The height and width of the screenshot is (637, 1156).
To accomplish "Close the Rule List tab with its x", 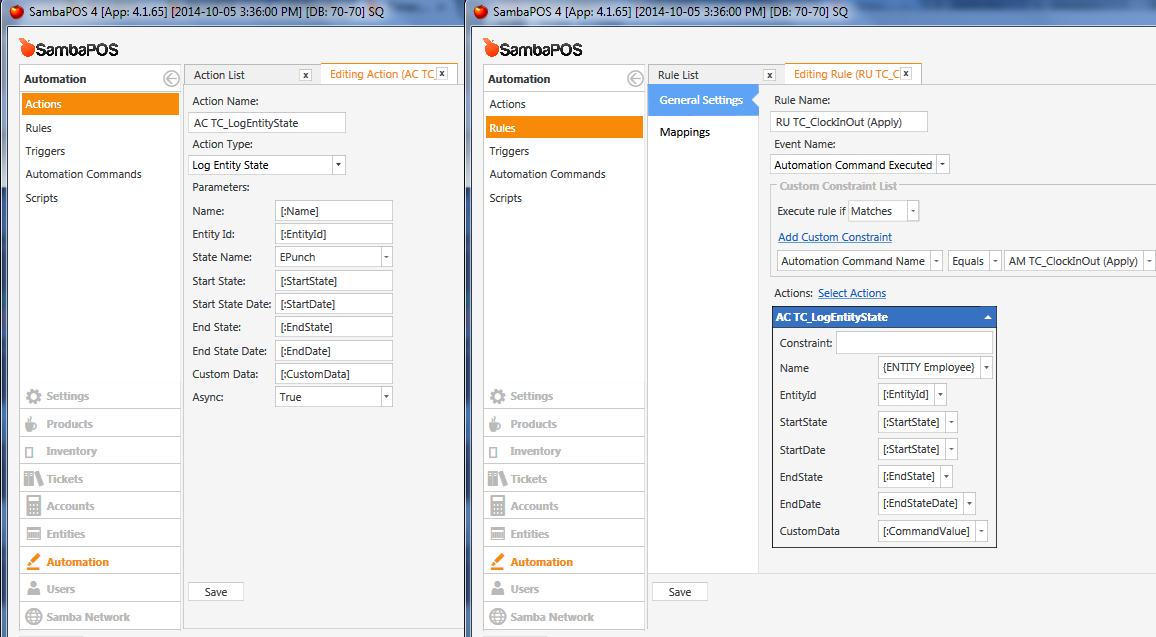I will tap(769, 75).
